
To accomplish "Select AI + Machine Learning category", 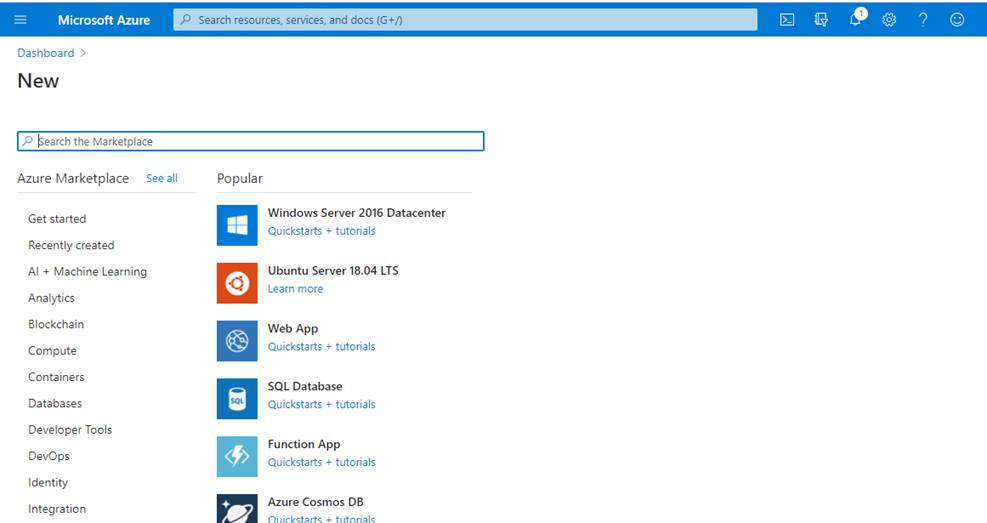I will pos(87,272).
